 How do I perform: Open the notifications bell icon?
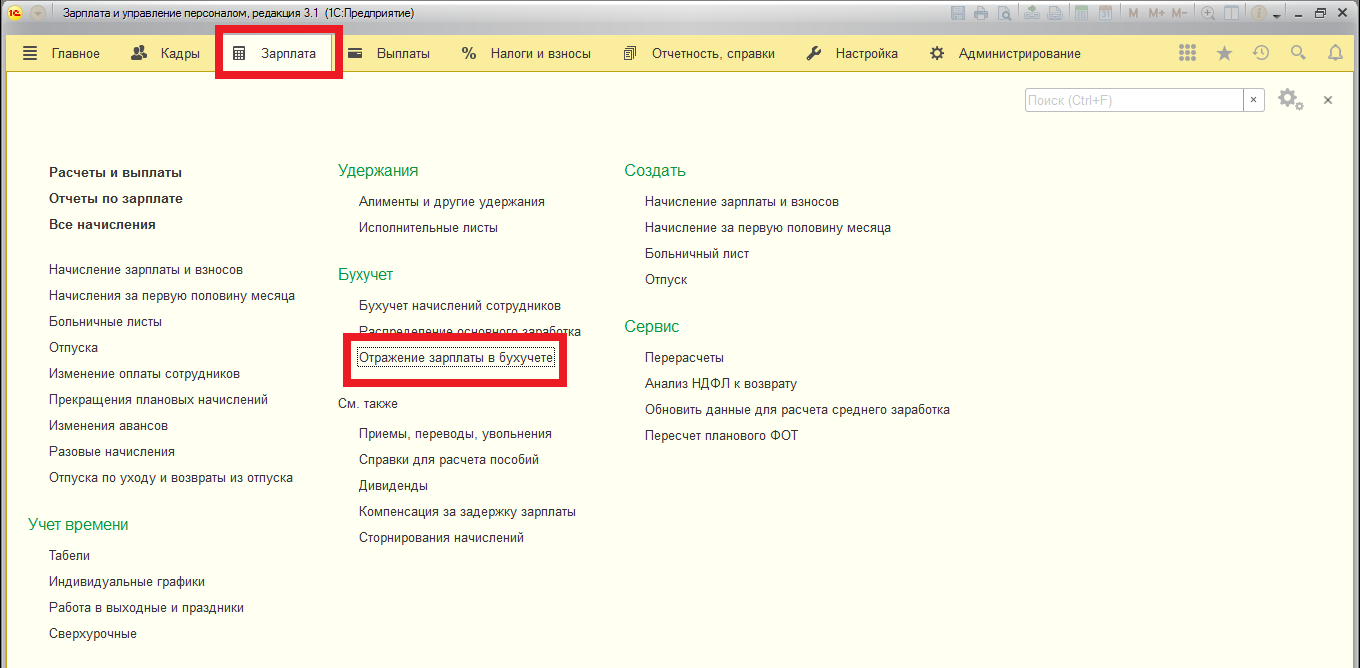pos(1335,53)
